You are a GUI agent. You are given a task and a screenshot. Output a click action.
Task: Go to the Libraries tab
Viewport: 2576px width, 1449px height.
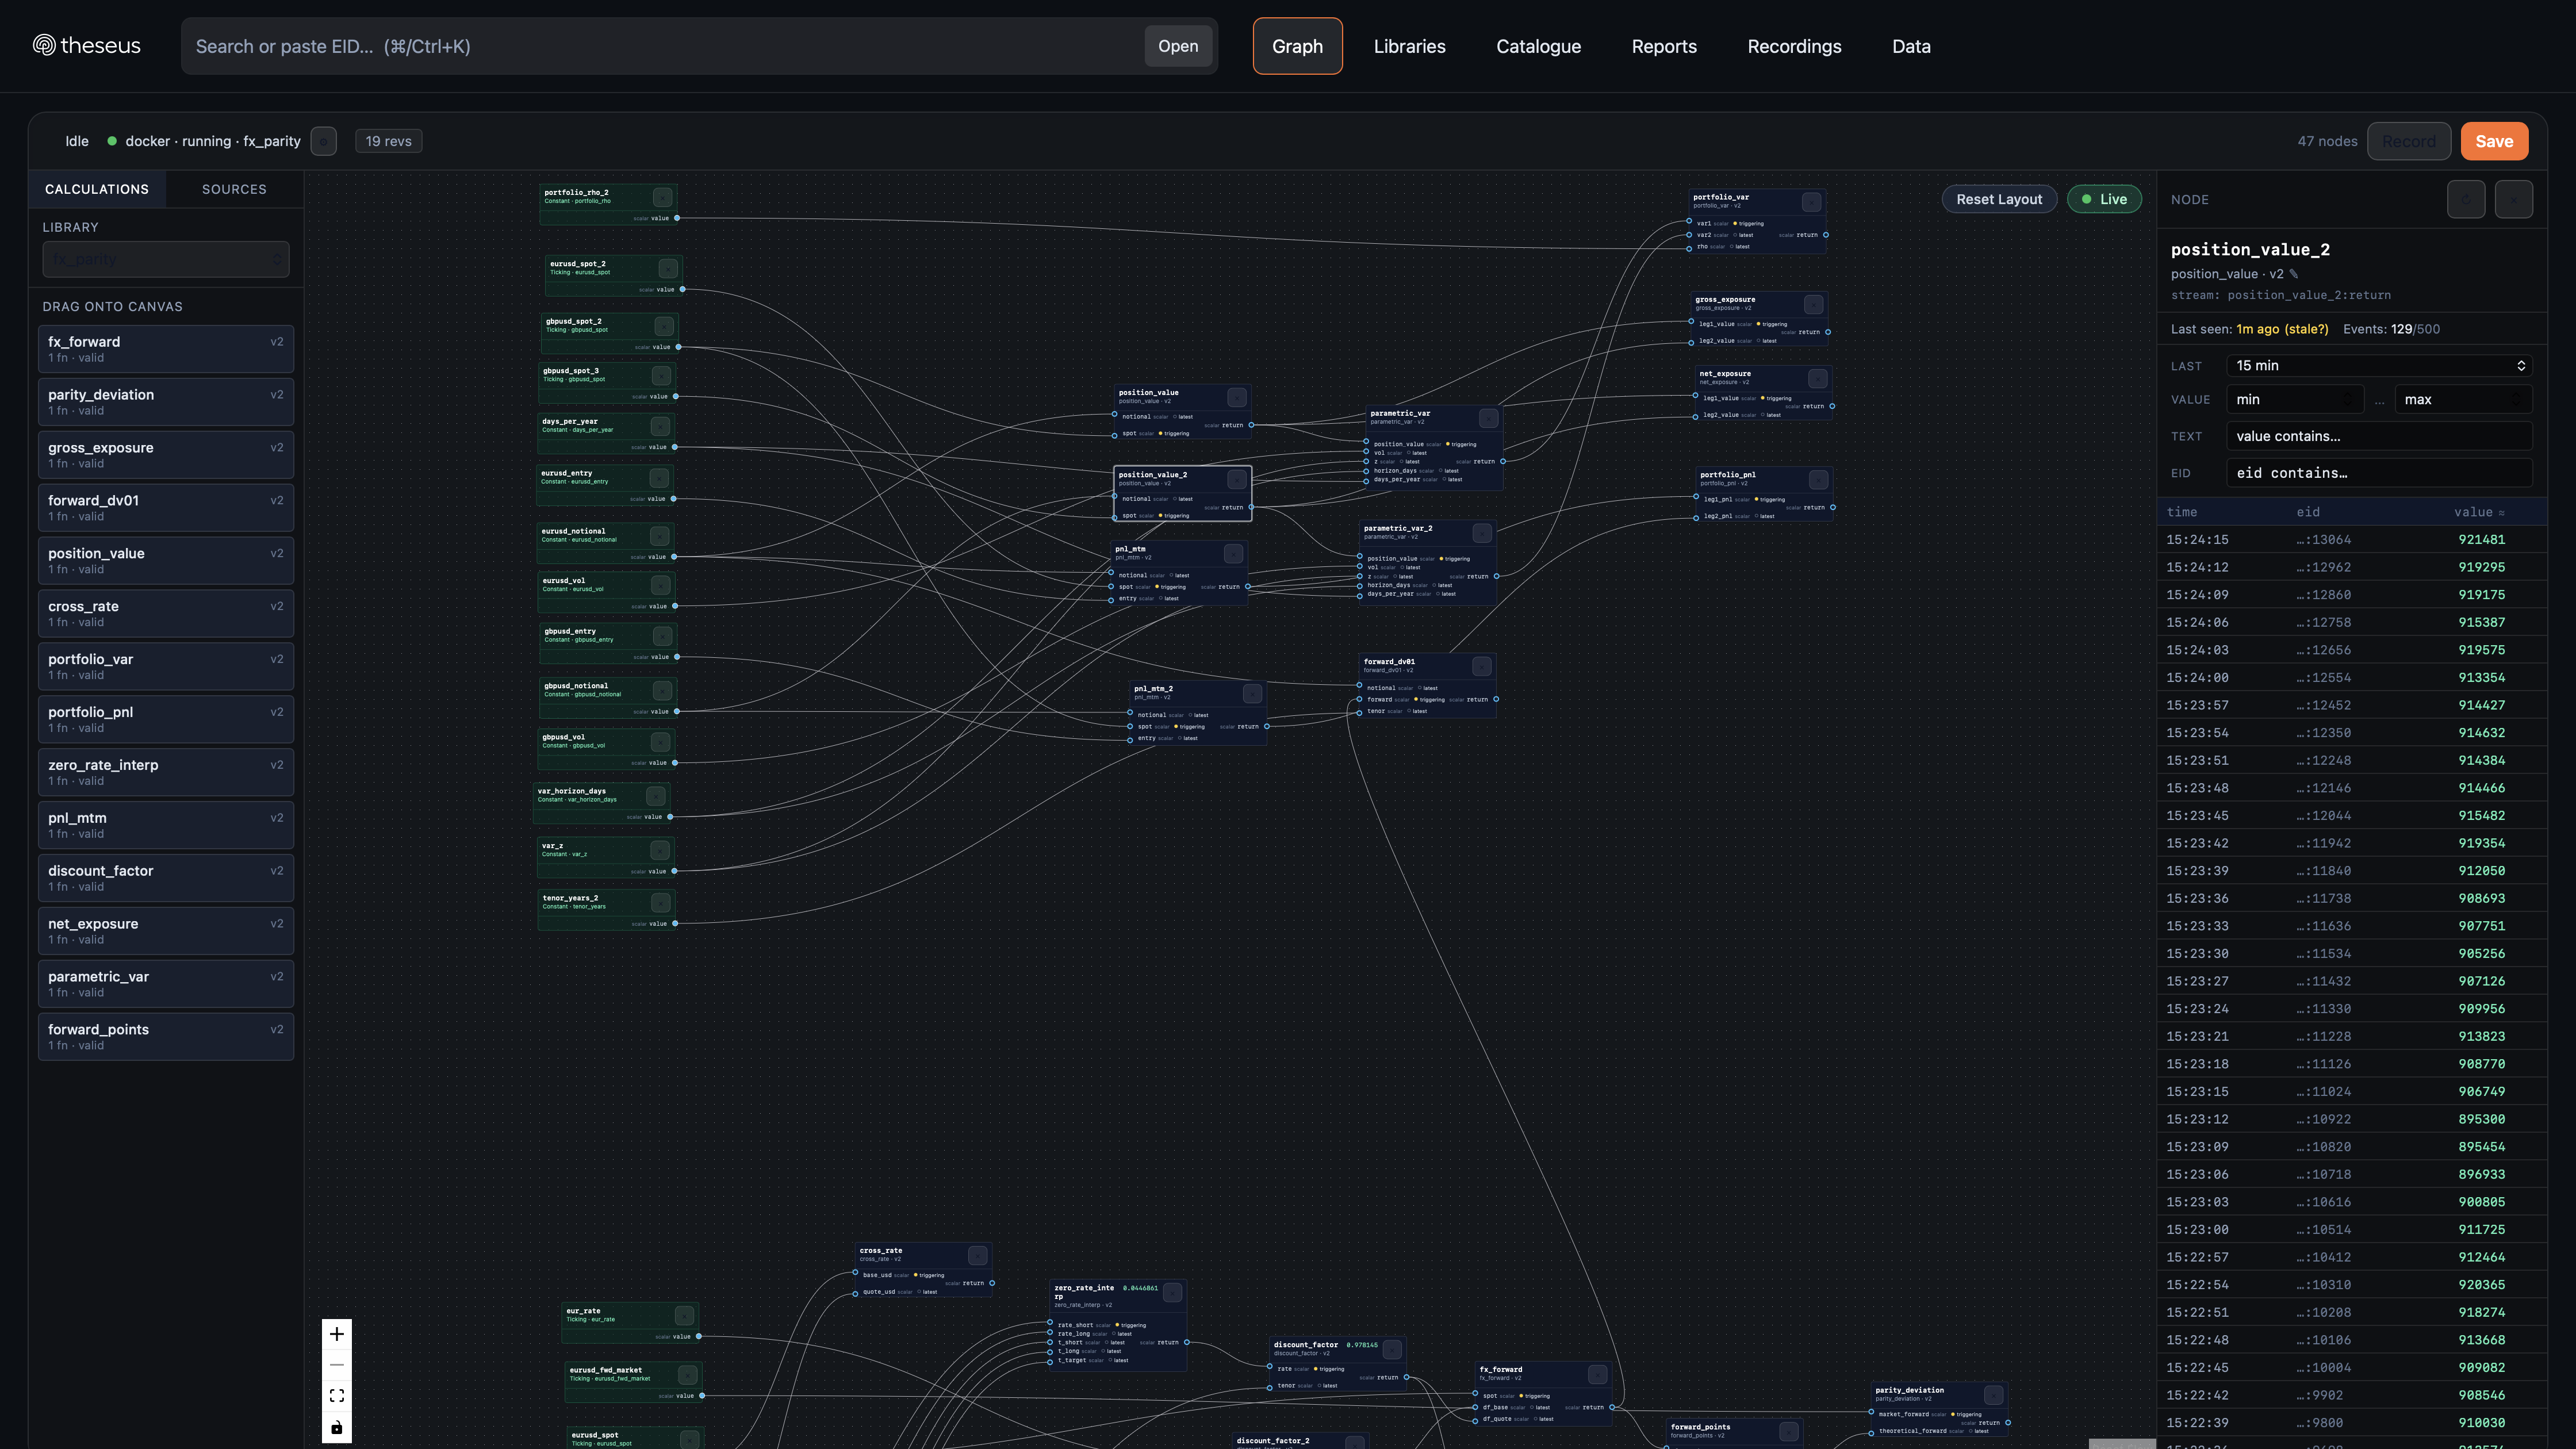coord(1409,46)
